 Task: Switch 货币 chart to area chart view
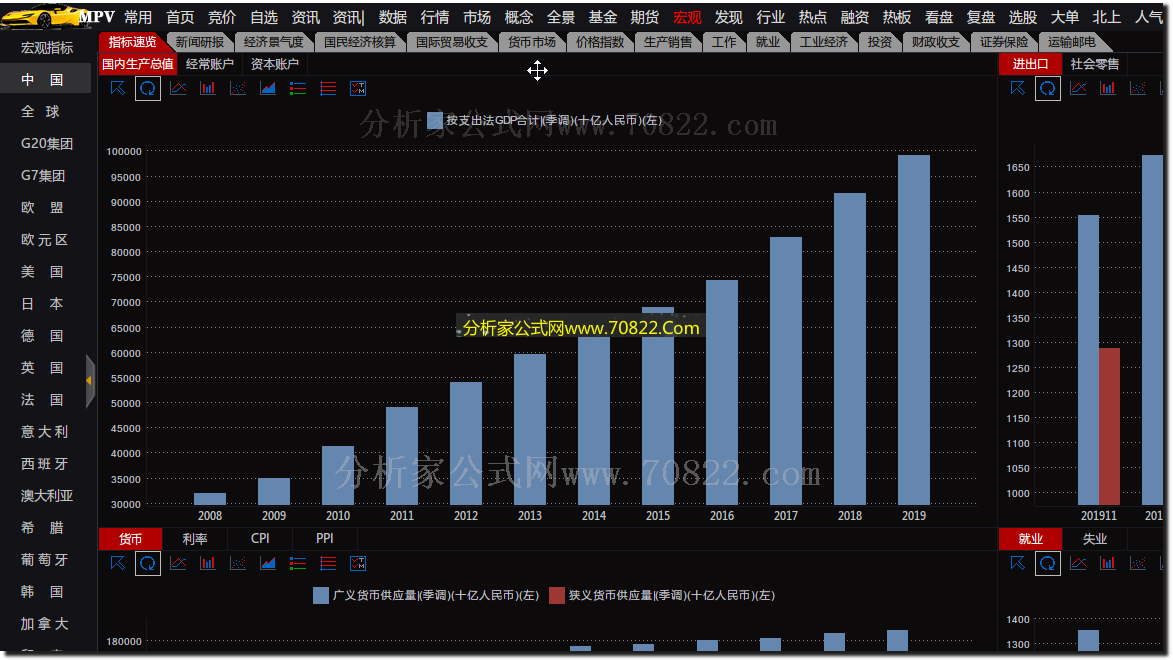[268, 563]
